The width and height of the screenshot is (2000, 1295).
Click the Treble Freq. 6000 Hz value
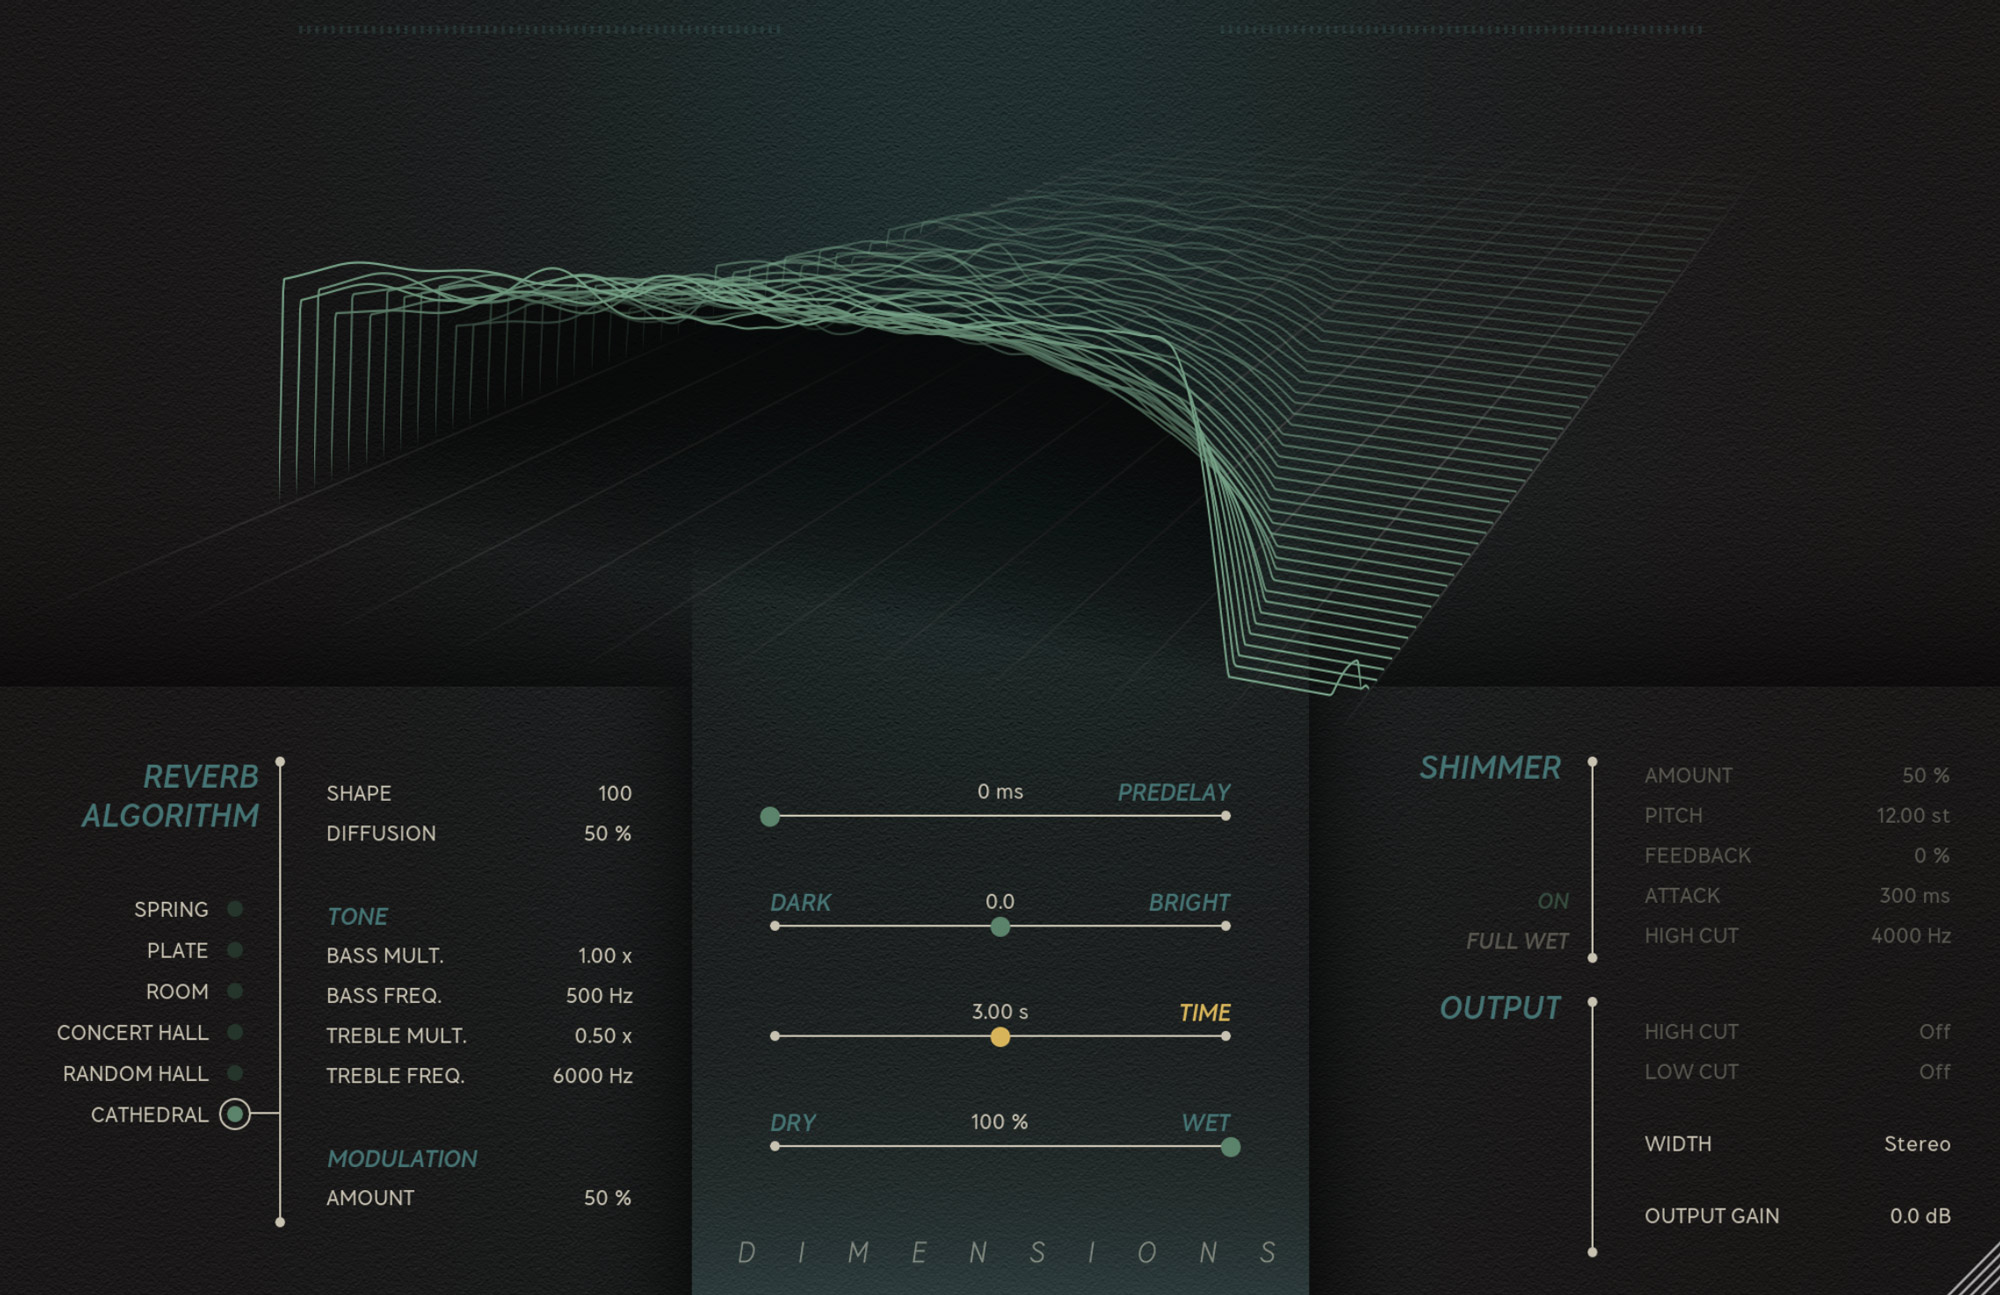592,1076
